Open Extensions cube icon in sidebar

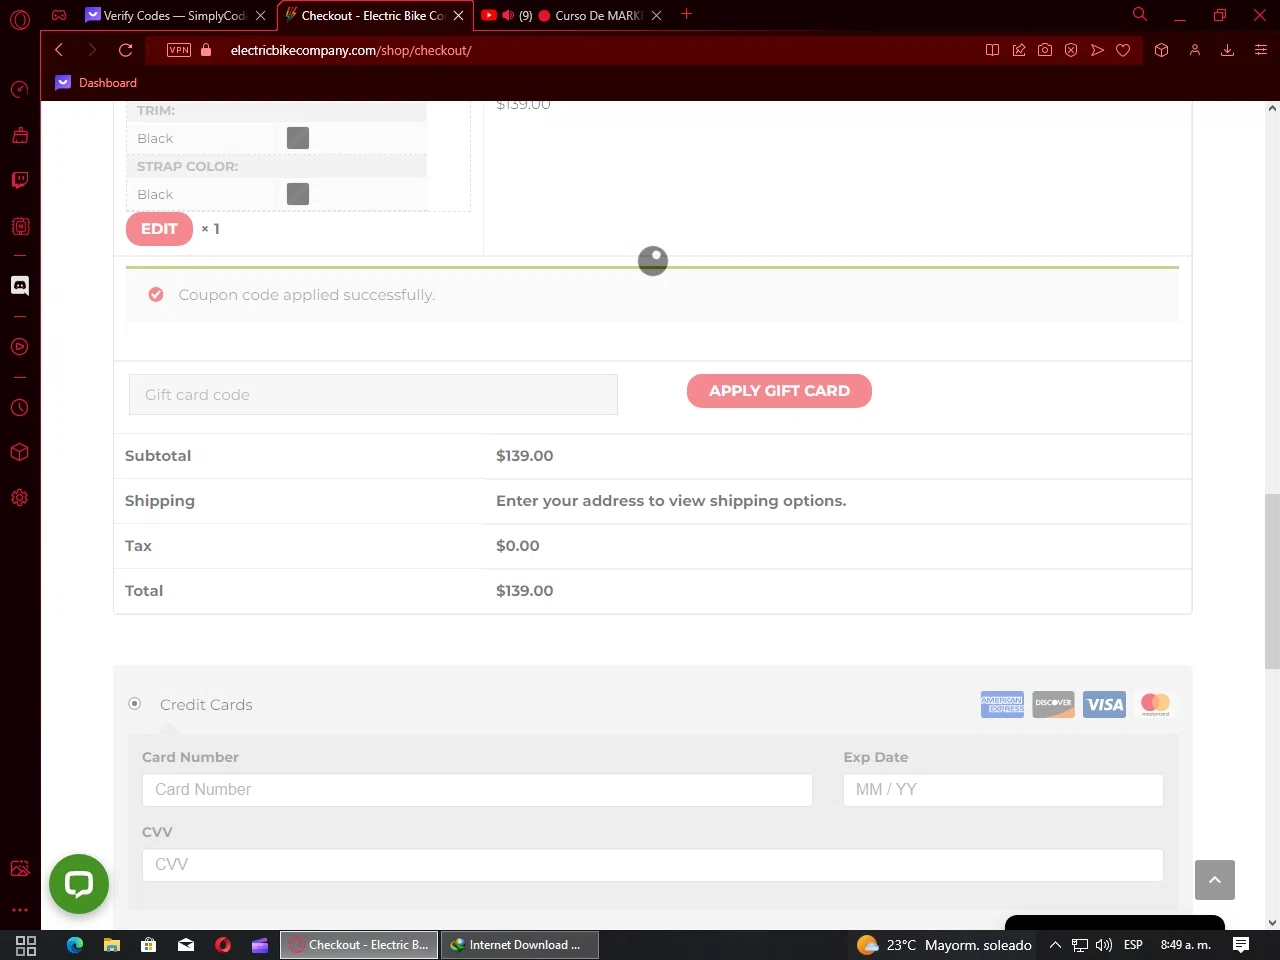click(20, 452)
